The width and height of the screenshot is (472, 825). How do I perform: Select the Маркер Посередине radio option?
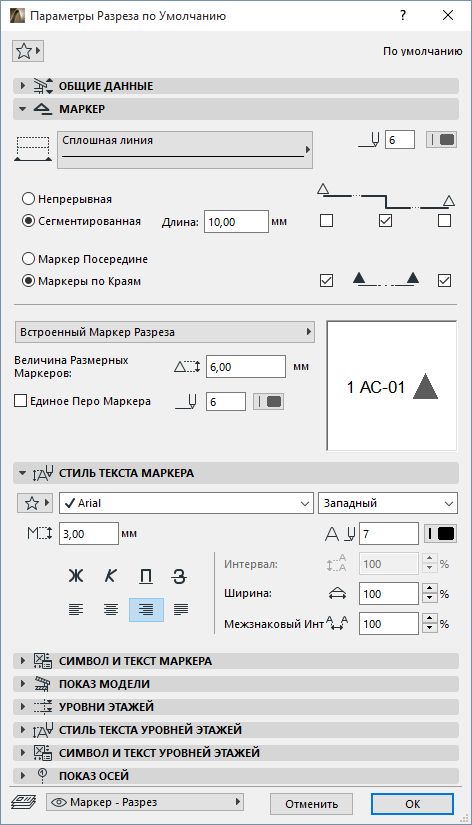pos(28,259)
